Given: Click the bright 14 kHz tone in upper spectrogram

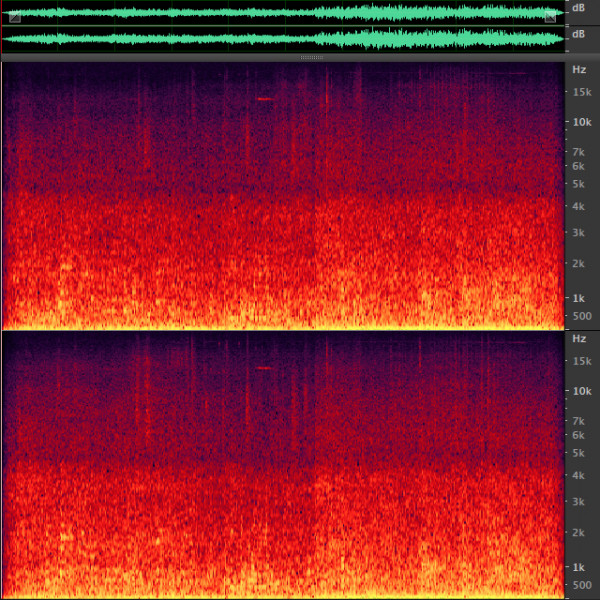Looking at the screenshot, I should pyautogui.click(x=265, y=99).
